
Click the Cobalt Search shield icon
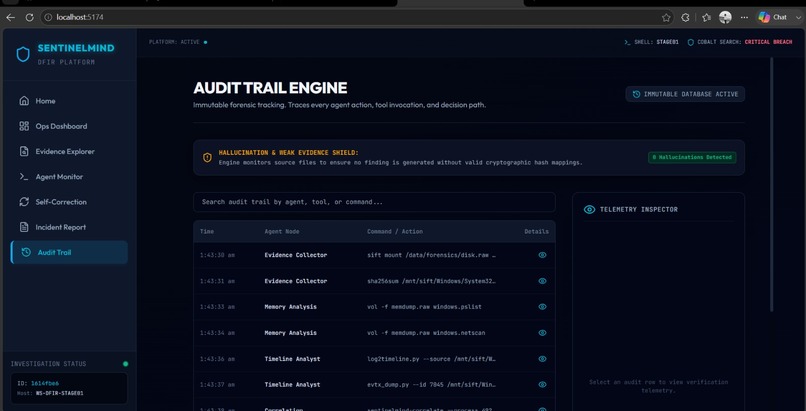(x=690, y=42)
